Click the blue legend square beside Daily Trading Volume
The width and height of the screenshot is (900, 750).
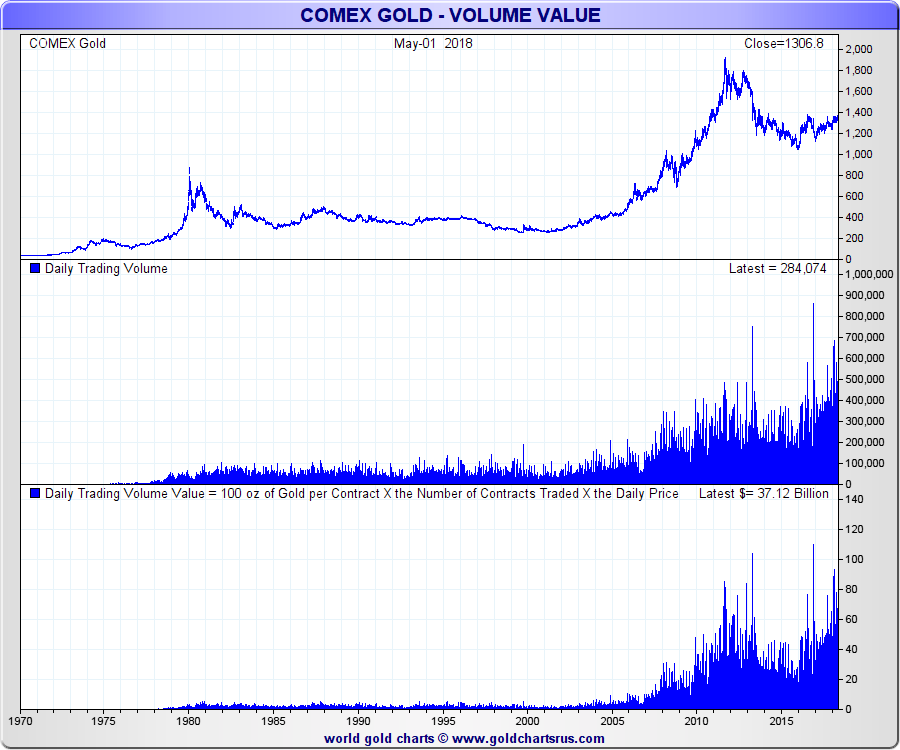coord(35,268)
